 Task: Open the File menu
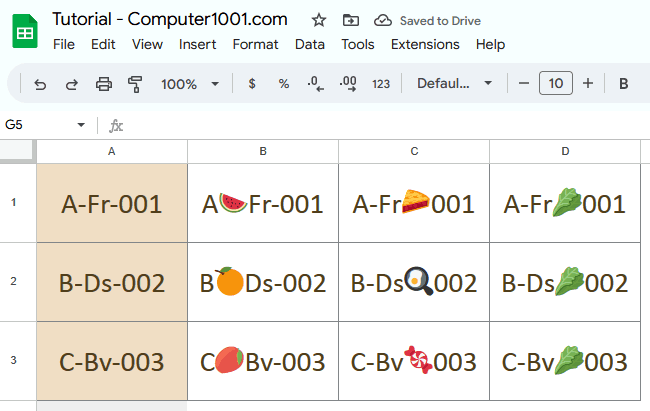(64, 44)
